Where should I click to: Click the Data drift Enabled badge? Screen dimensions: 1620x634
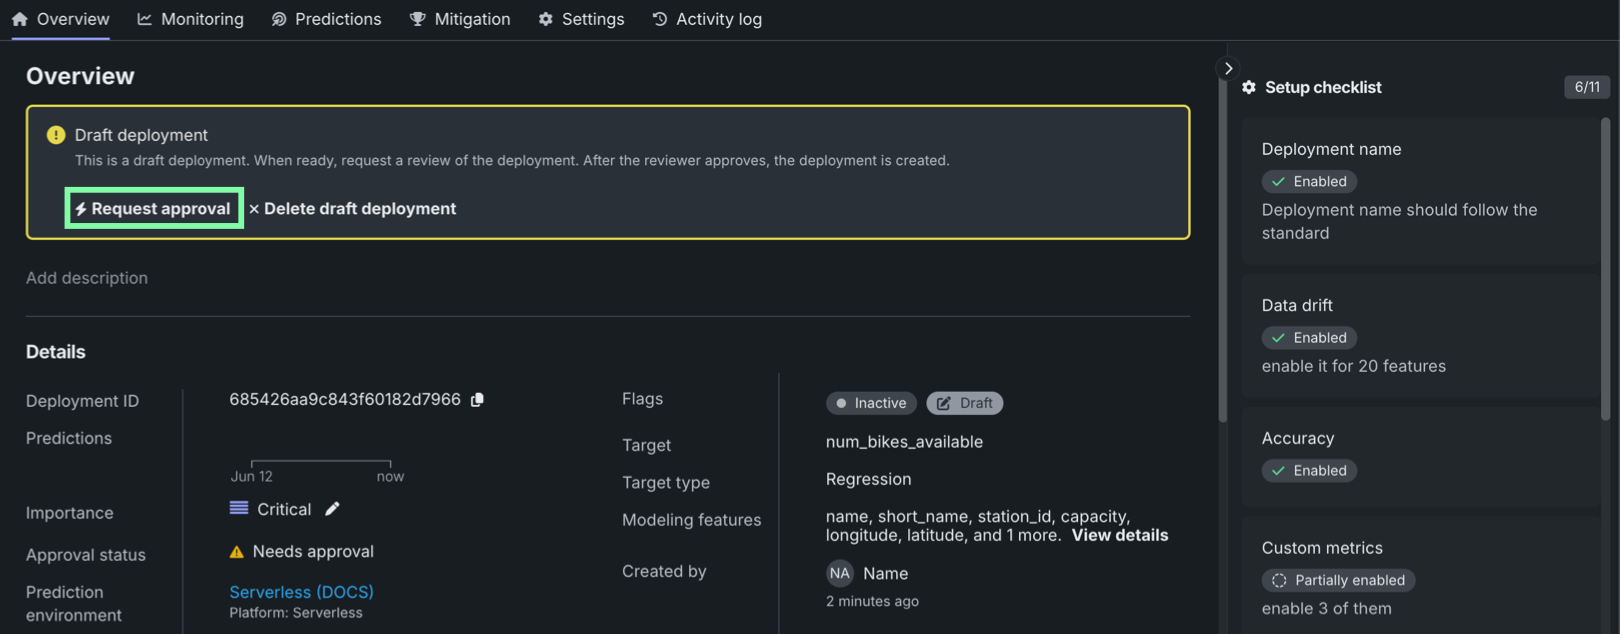click(x=1309, y=338)
